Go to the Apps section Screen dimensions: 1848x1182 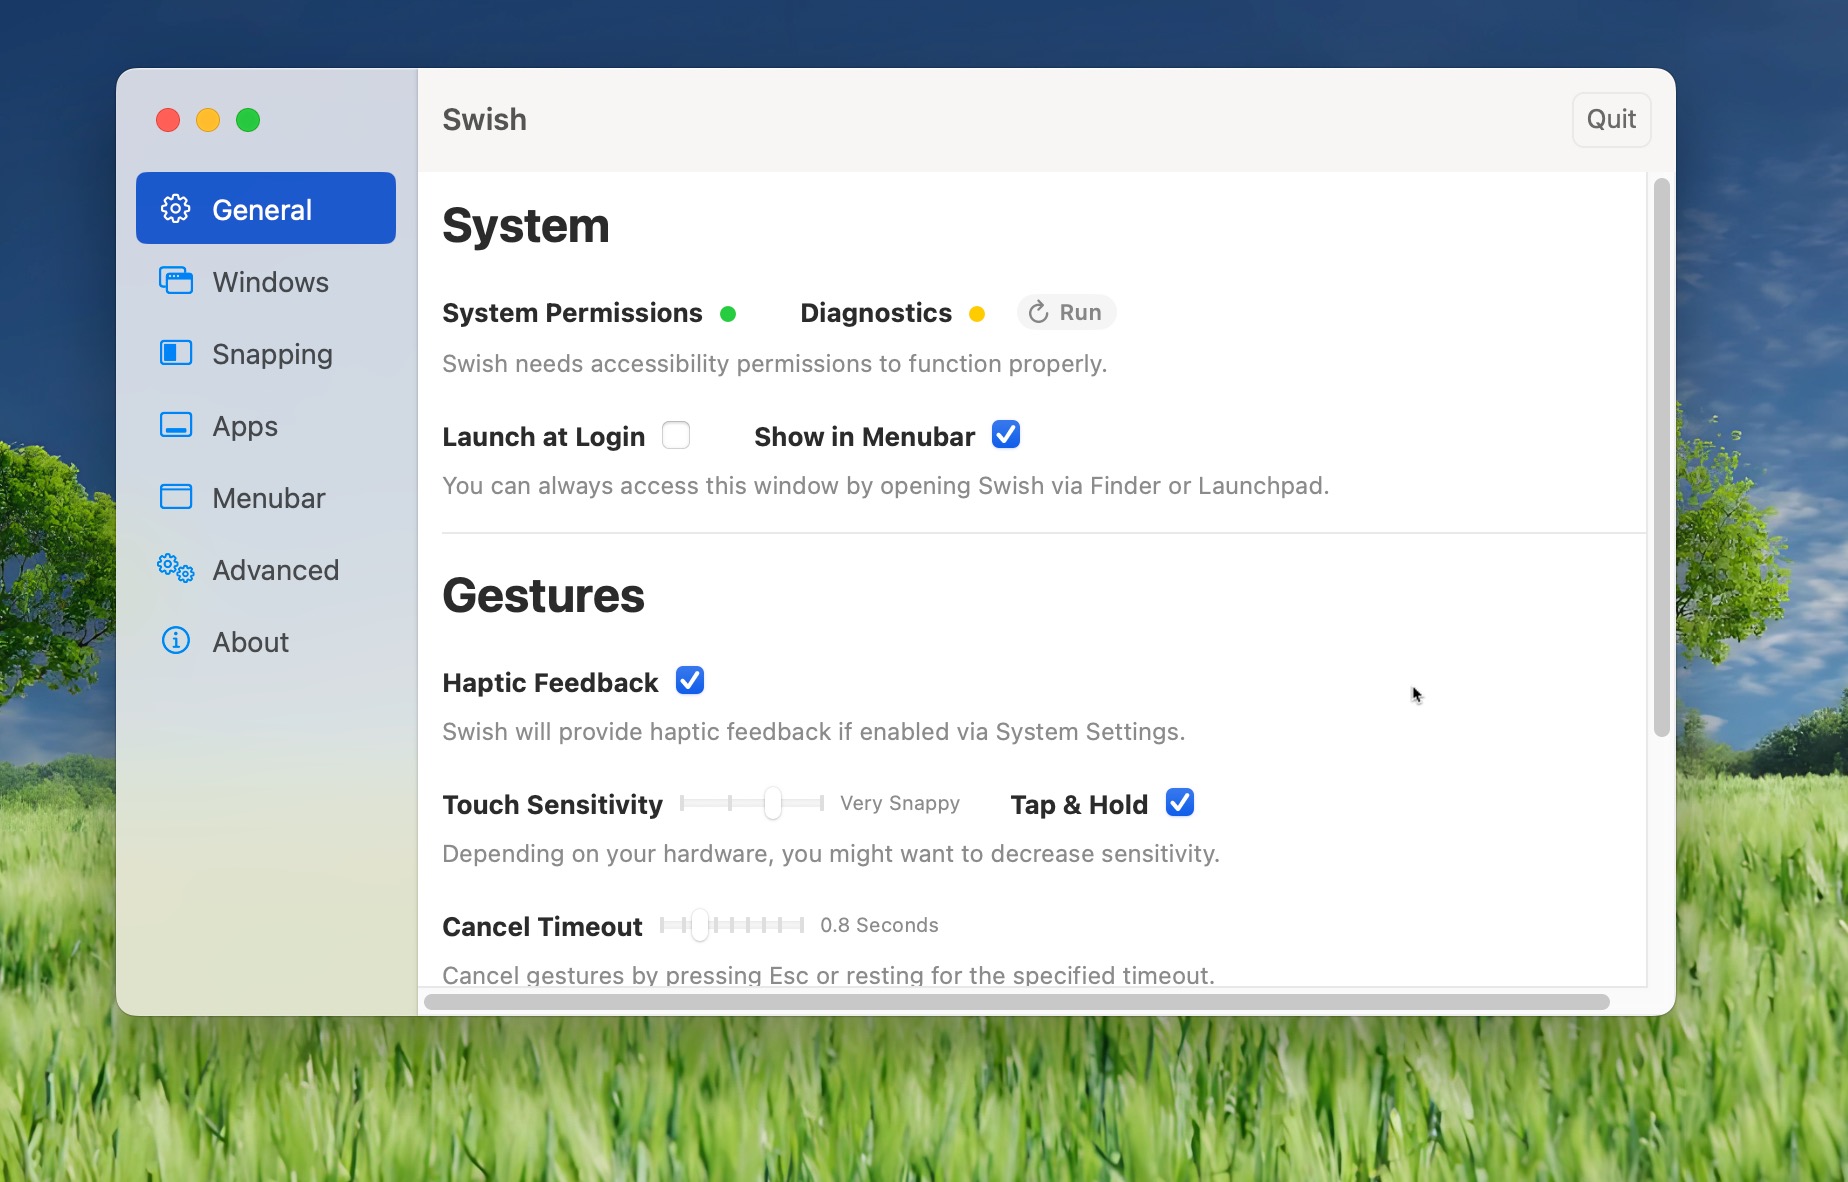[266, 426]
